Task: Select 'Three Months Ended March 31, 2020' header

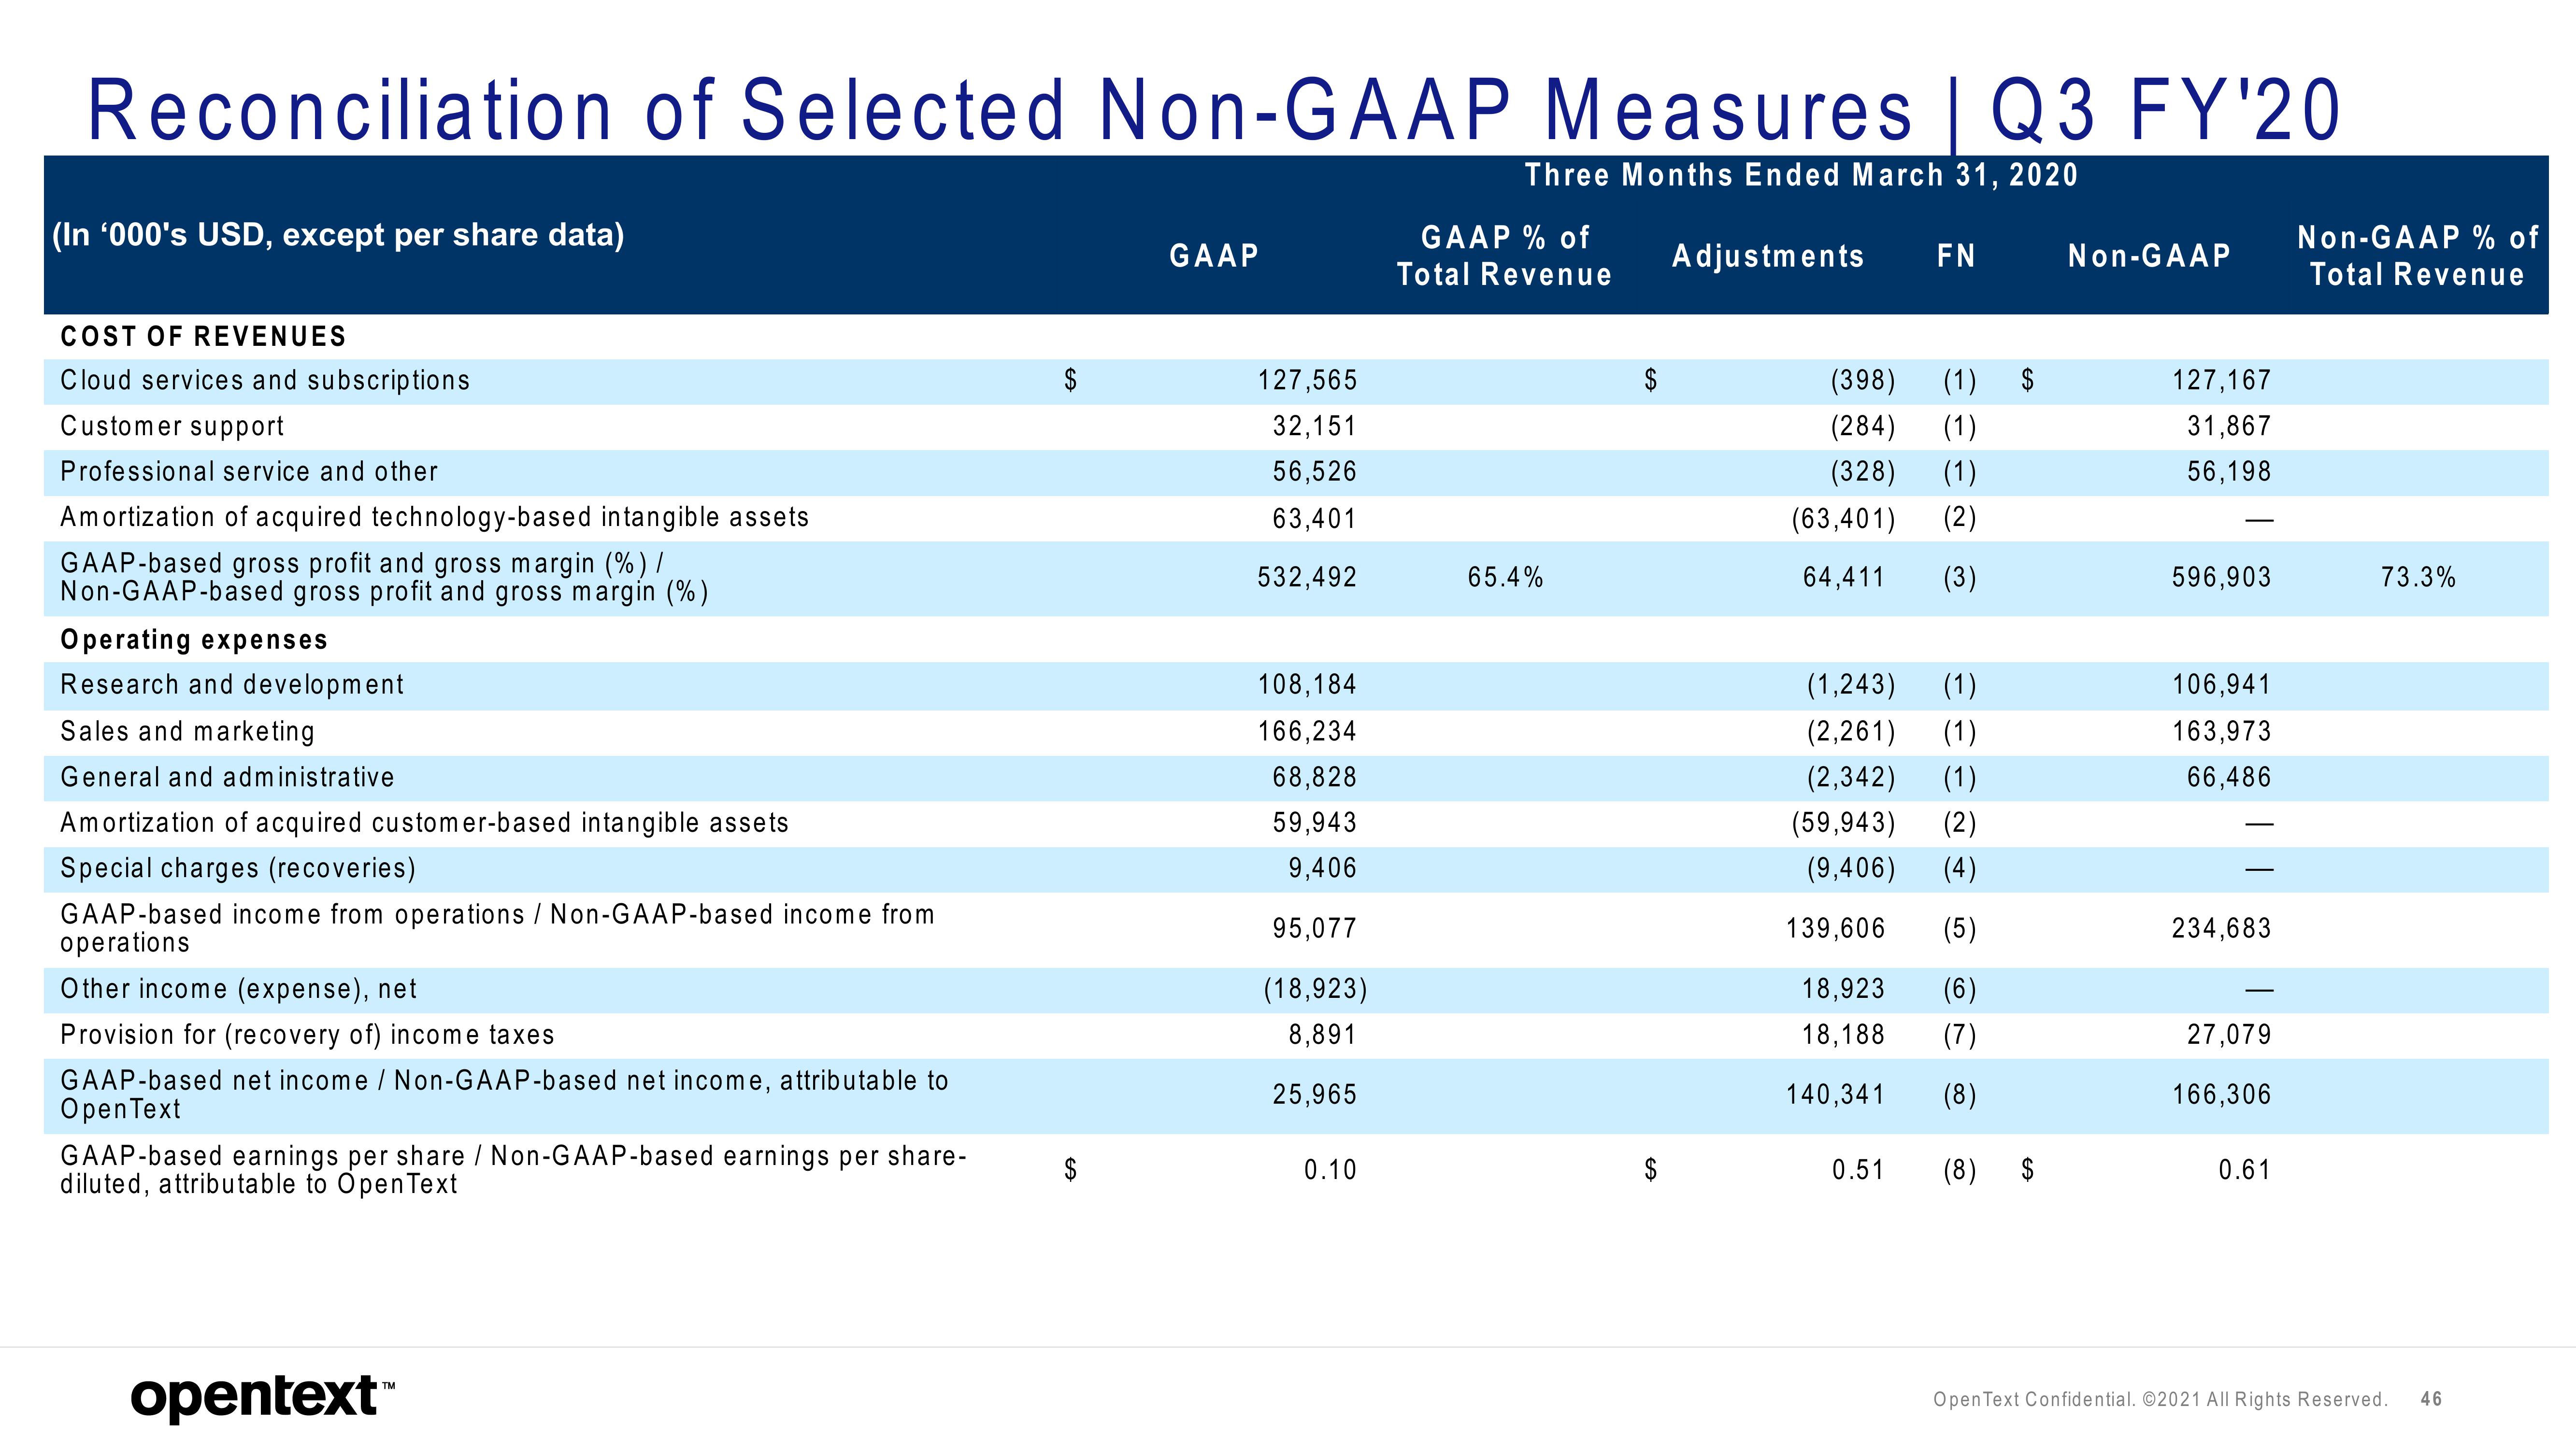Action: [x=1801, y=175]
